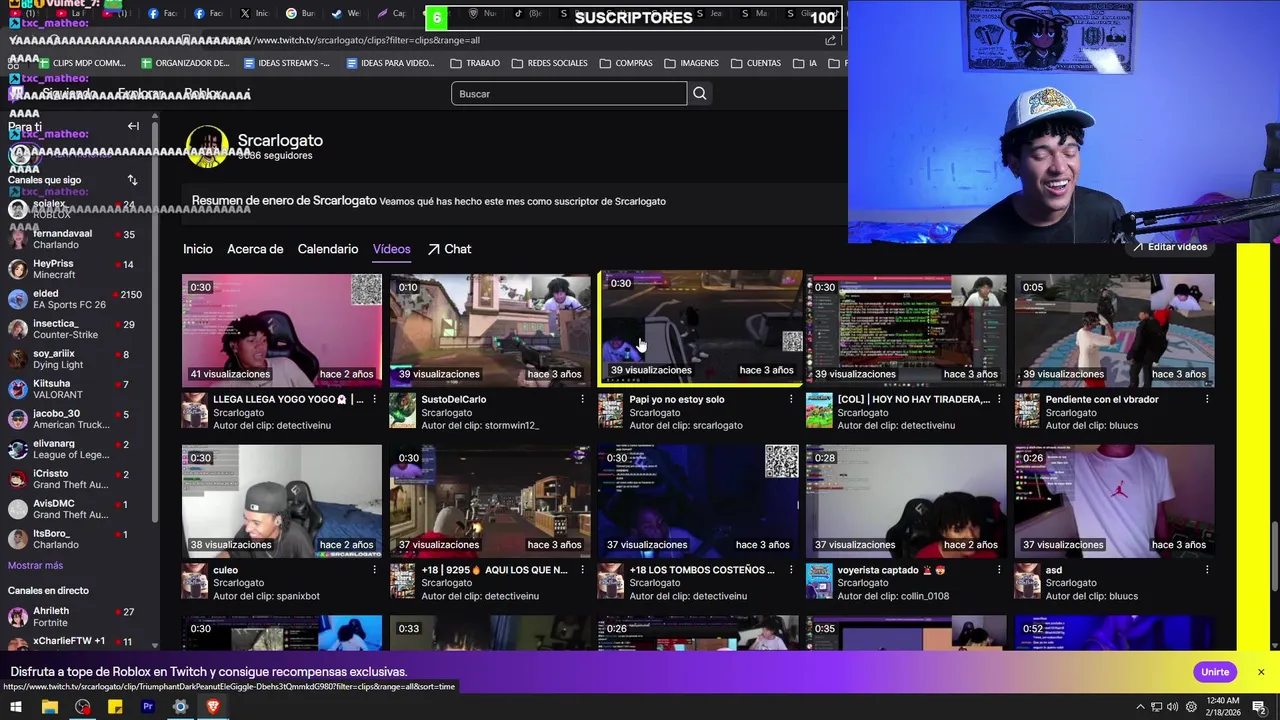Collapse the Para ti sidebar arrow

click(133, 126)
